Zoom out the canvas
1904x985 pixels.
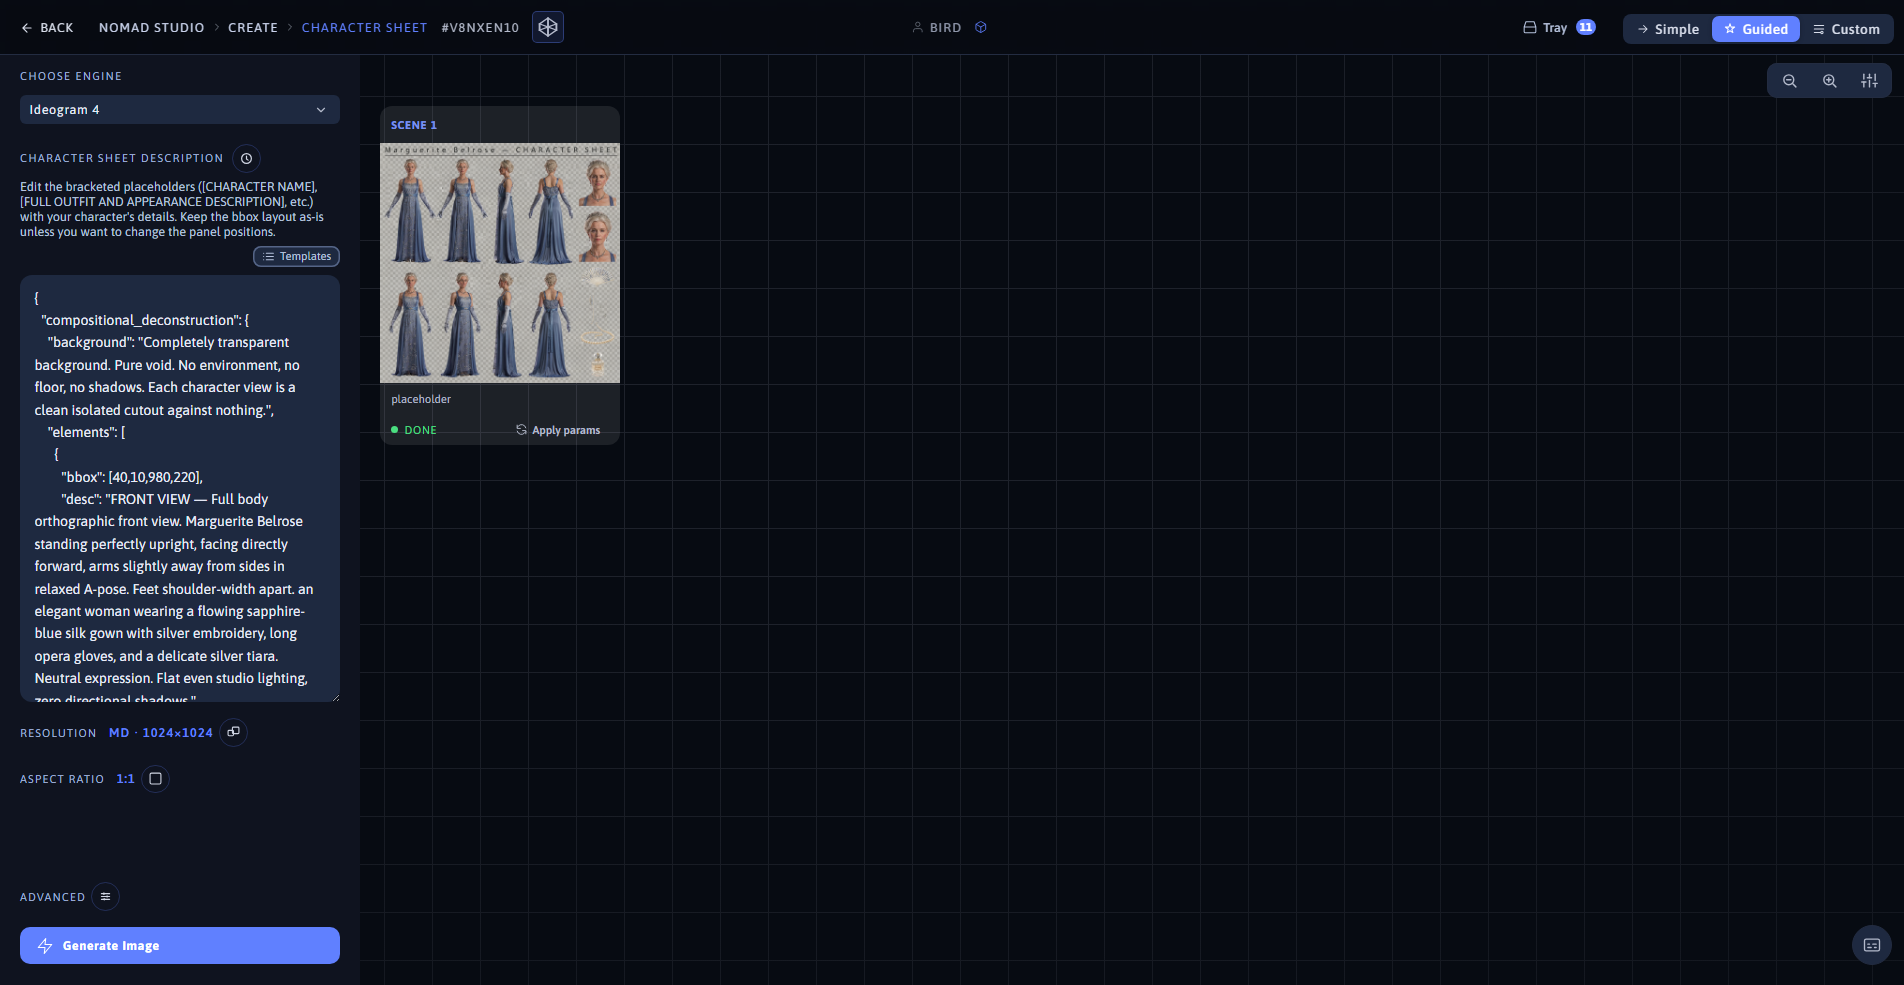point(1790,81)
